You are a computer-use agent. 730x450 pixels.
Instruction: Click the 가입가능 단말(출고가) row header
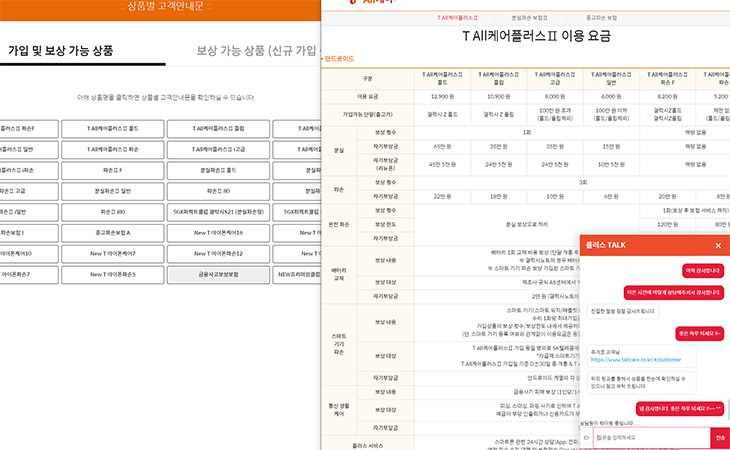(368, 114)
